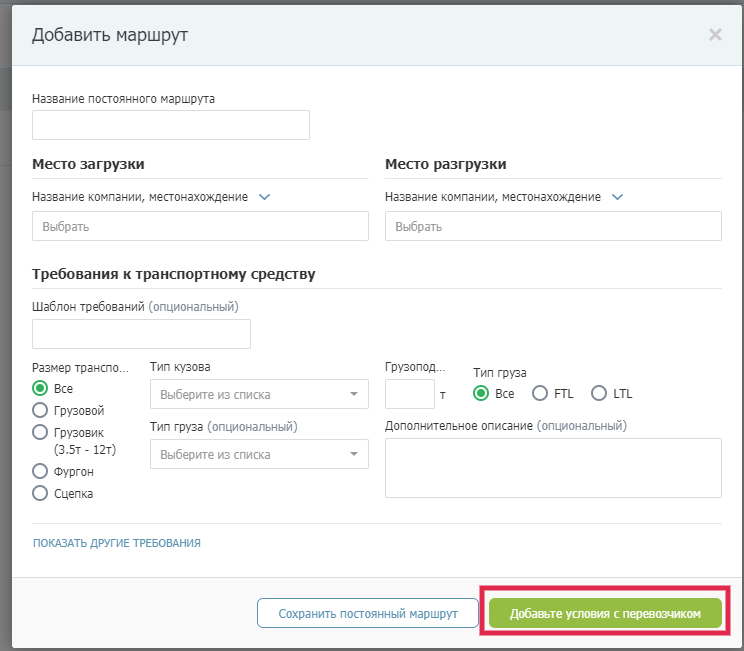
Task: Open Тип кузова dropdown list
Action: coord(259,394)
